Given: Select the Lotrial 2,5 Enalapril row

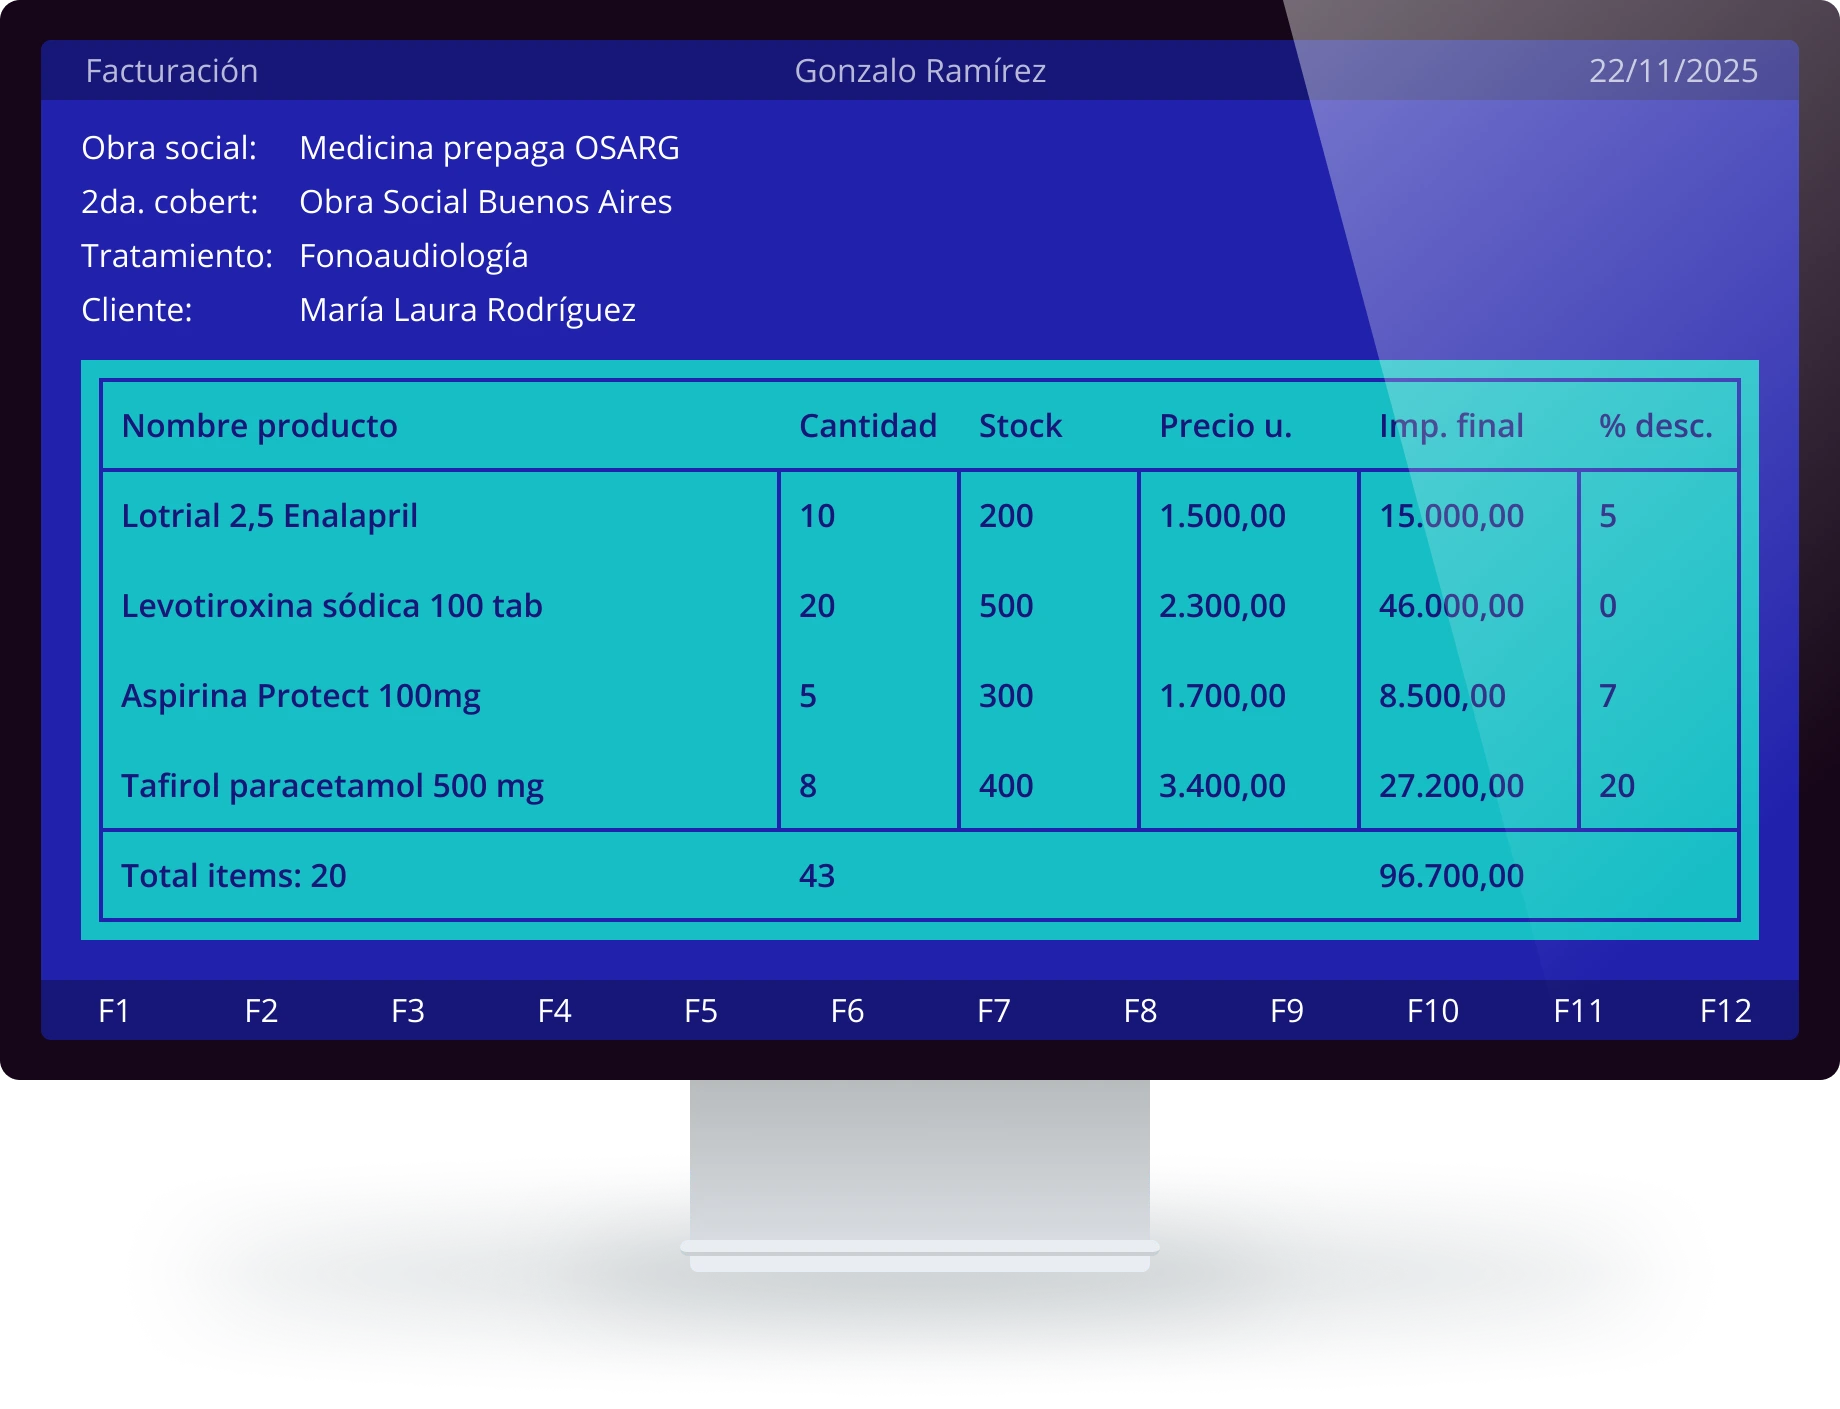Looking at the screenshot, I should click(x=269, y=516).
